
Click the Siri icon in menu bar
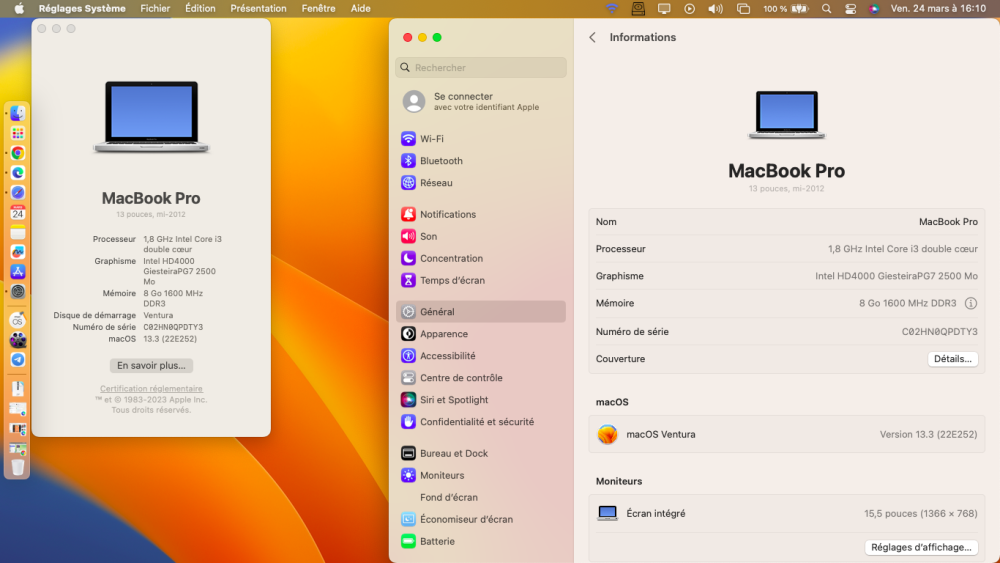tap(874, 8)
